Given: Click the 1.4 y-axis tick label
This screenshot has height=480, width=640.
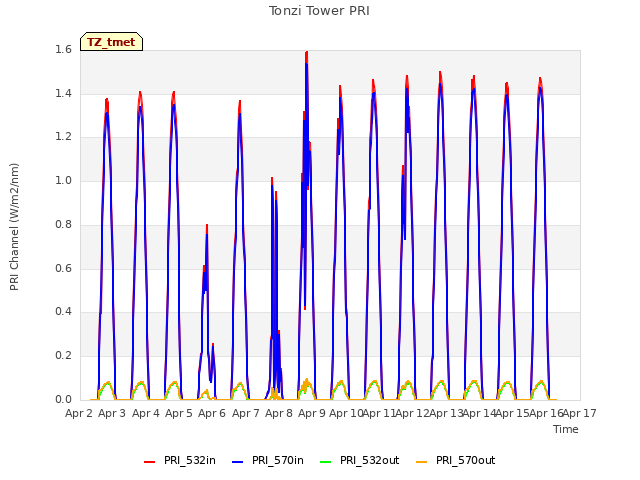Looking at the screenshot, I should [x=63, y=93].
